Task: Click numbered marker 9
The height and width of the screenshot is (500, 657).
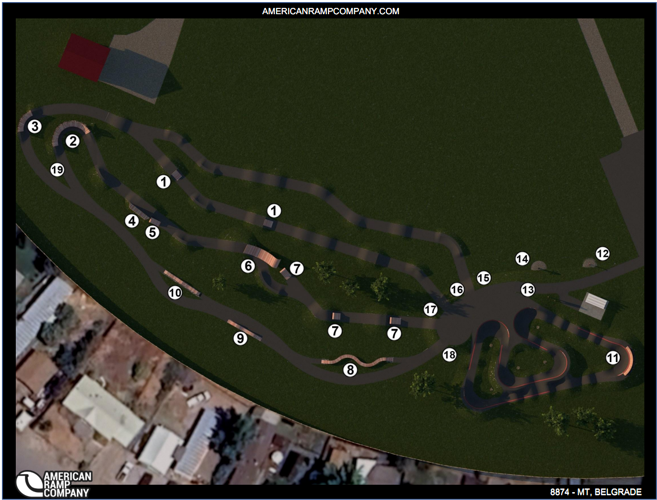Action: (240, 339)
